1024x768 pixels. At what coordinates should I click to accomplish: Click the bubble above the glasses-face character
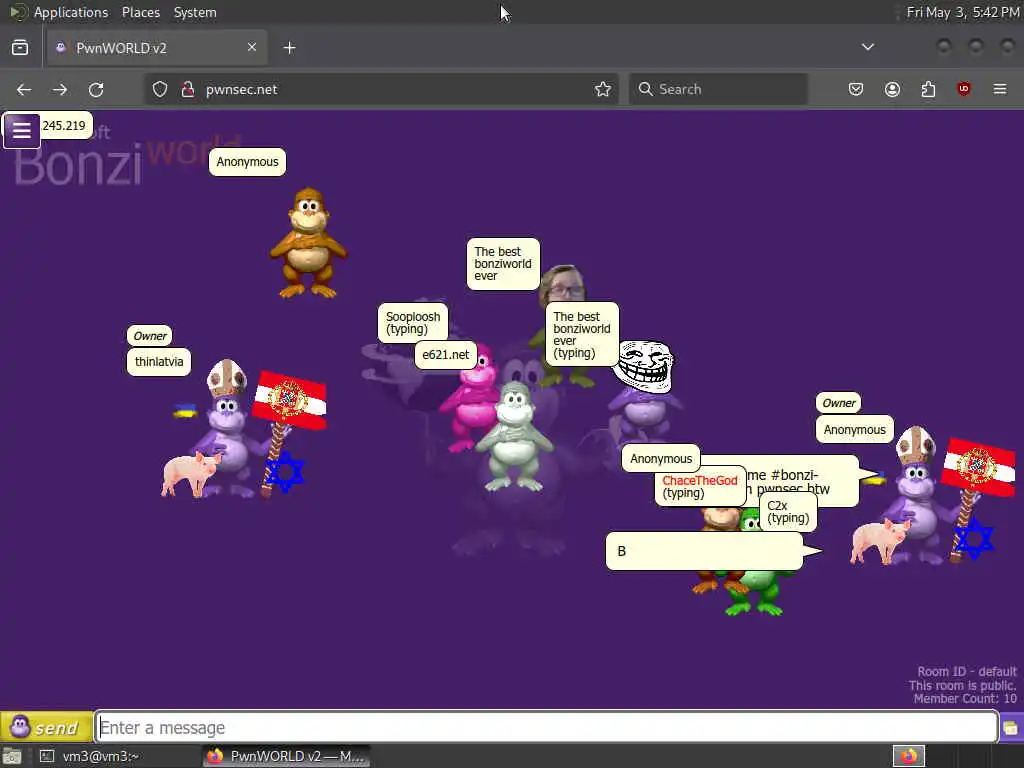point(503,264)
